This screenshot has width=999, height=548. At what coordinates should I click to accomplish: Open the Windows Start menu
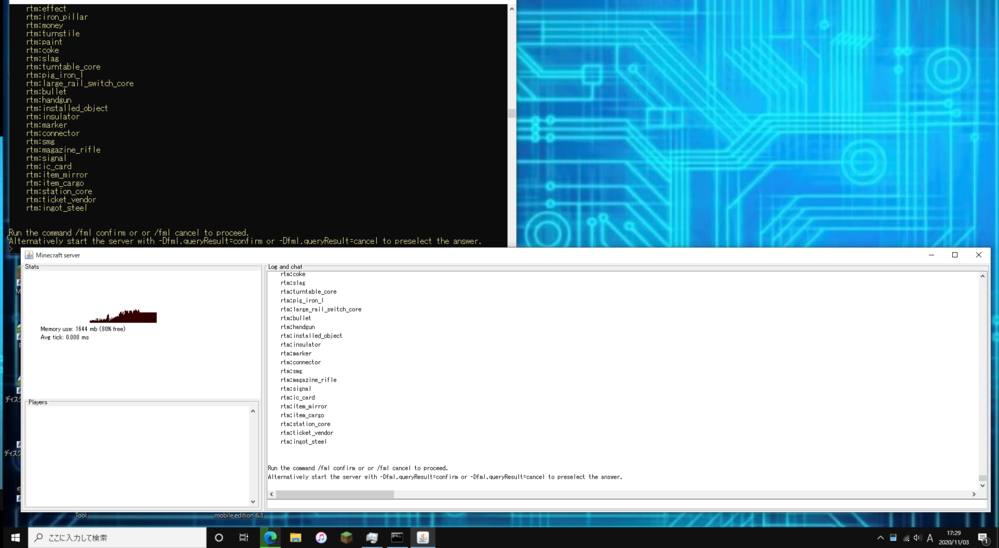14,537
